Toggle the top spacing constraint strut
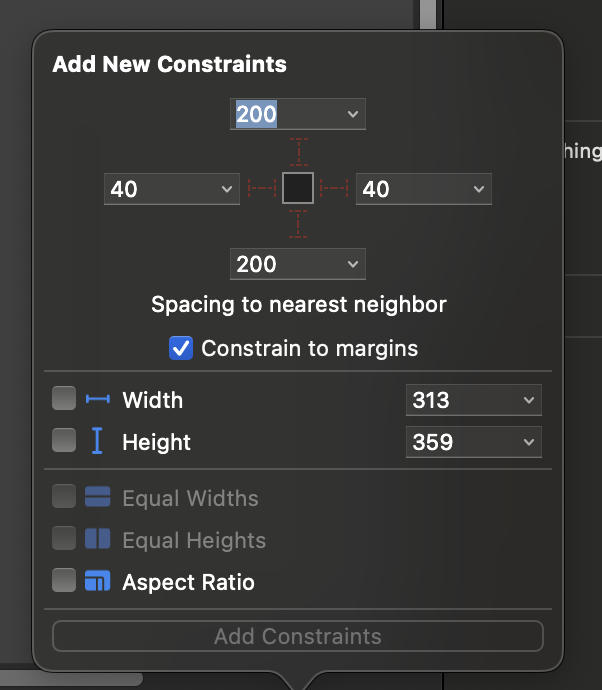Screen dimensions: 602x690 click(298, 153)
